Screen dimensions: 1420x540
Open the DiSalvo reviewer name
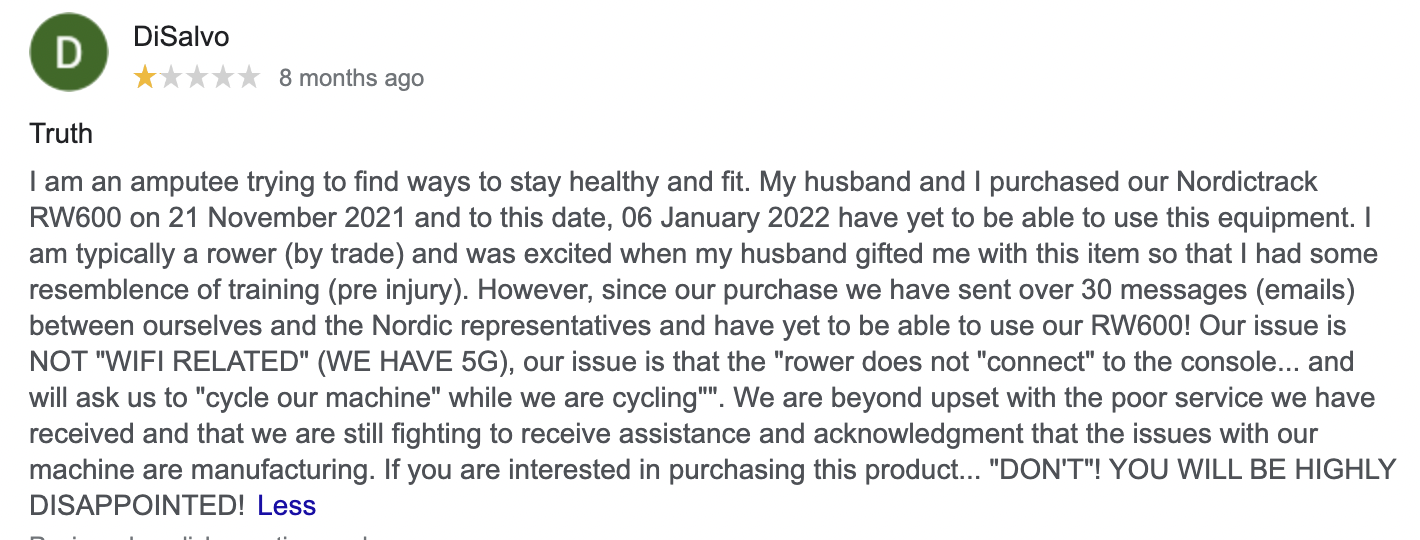tap(181, 37)
